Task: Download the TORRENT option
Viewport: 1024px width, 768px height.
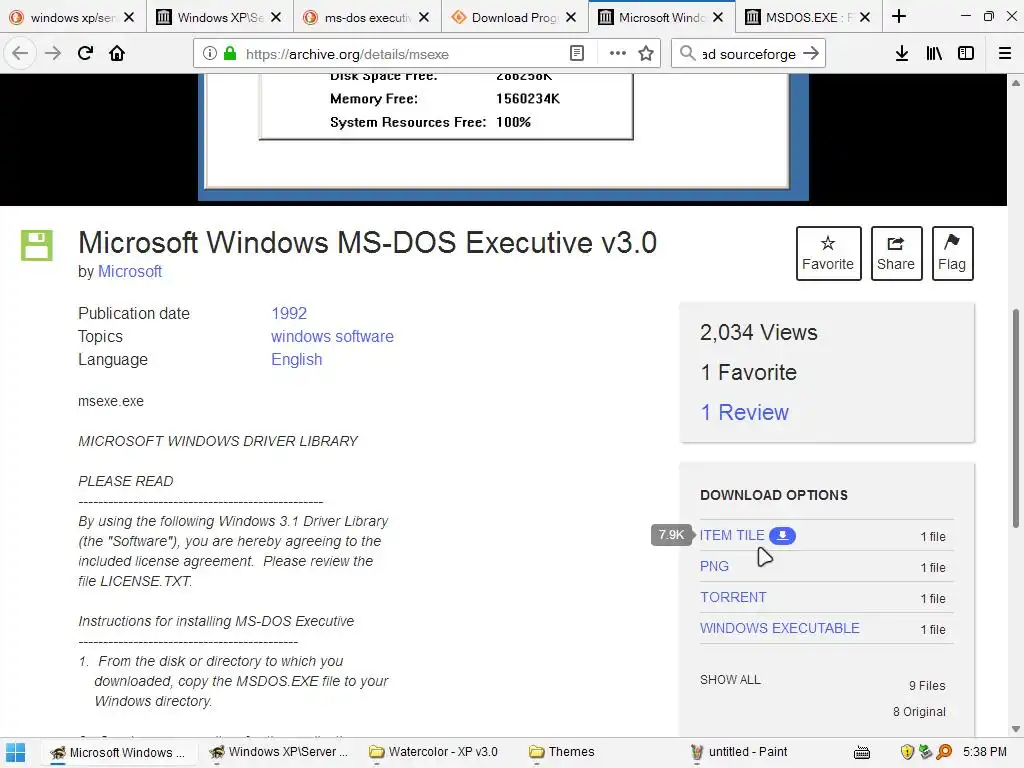Action: pyautogui.click(x=733, y=598)
